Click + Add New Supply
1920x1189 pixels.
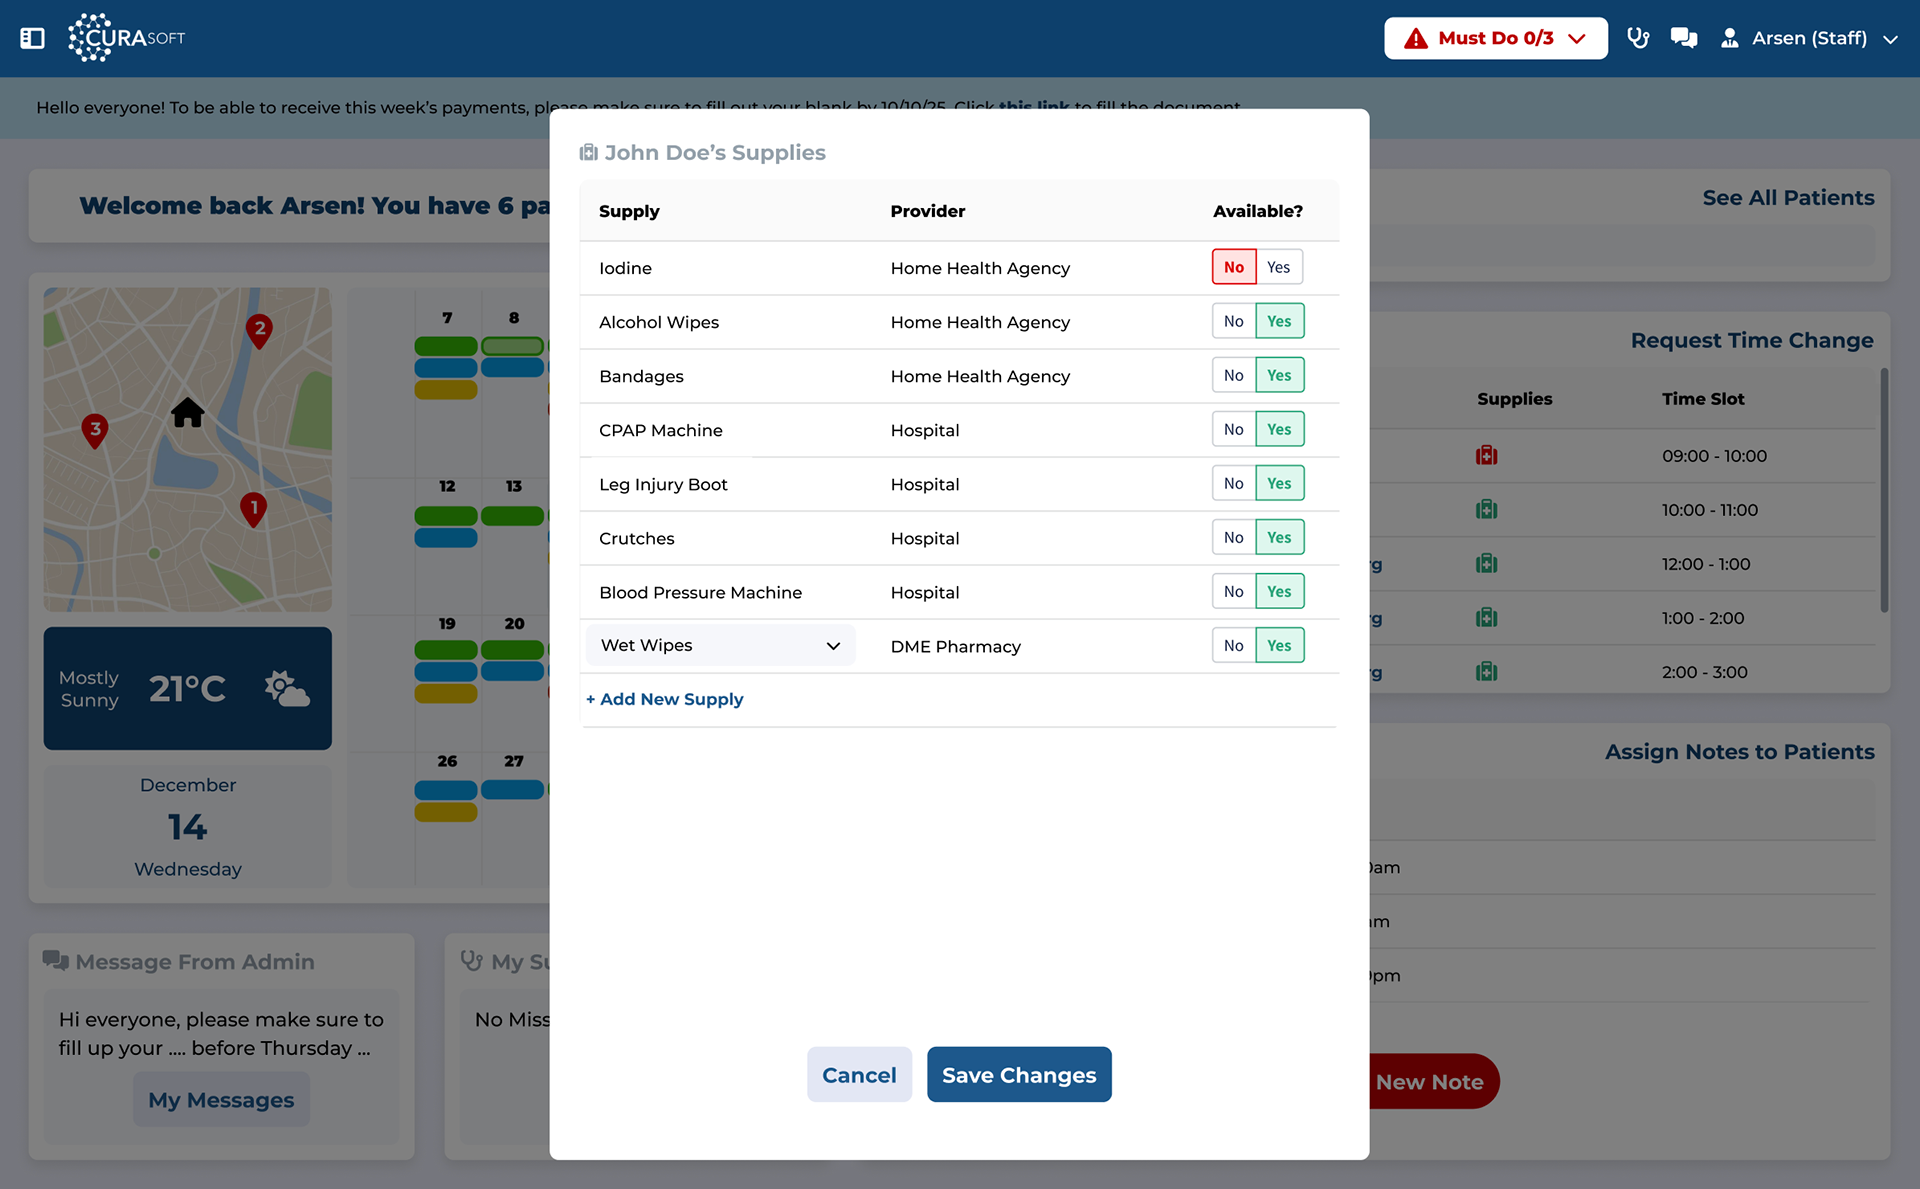point(665,699)
